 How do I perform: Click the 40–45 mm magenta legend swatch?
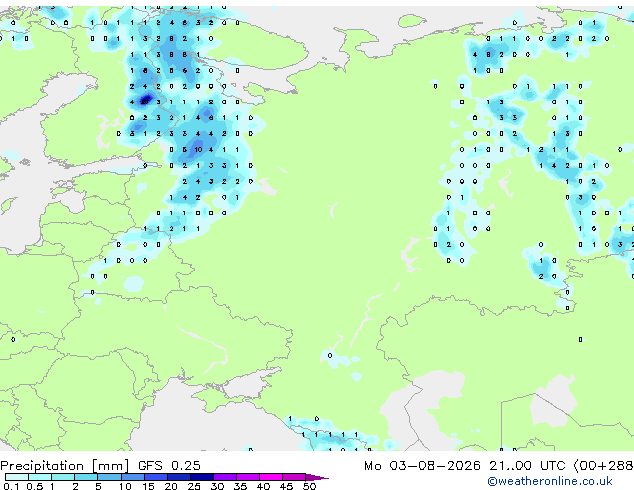[271, 477]
